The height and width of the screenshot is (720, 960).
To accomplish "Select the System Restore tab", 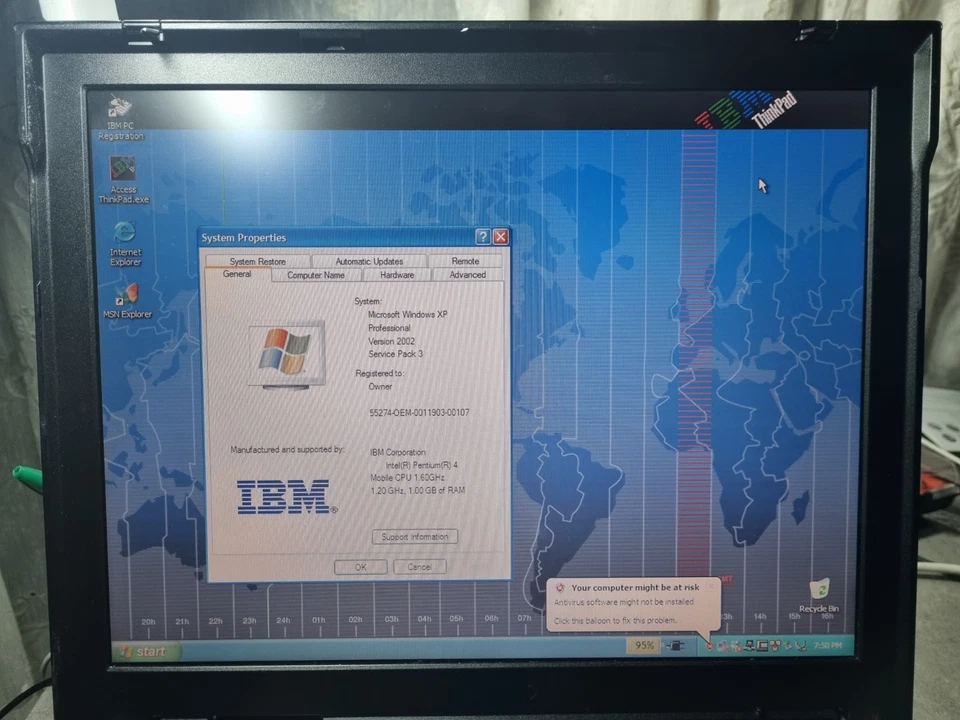I will (x=257, y=261).
